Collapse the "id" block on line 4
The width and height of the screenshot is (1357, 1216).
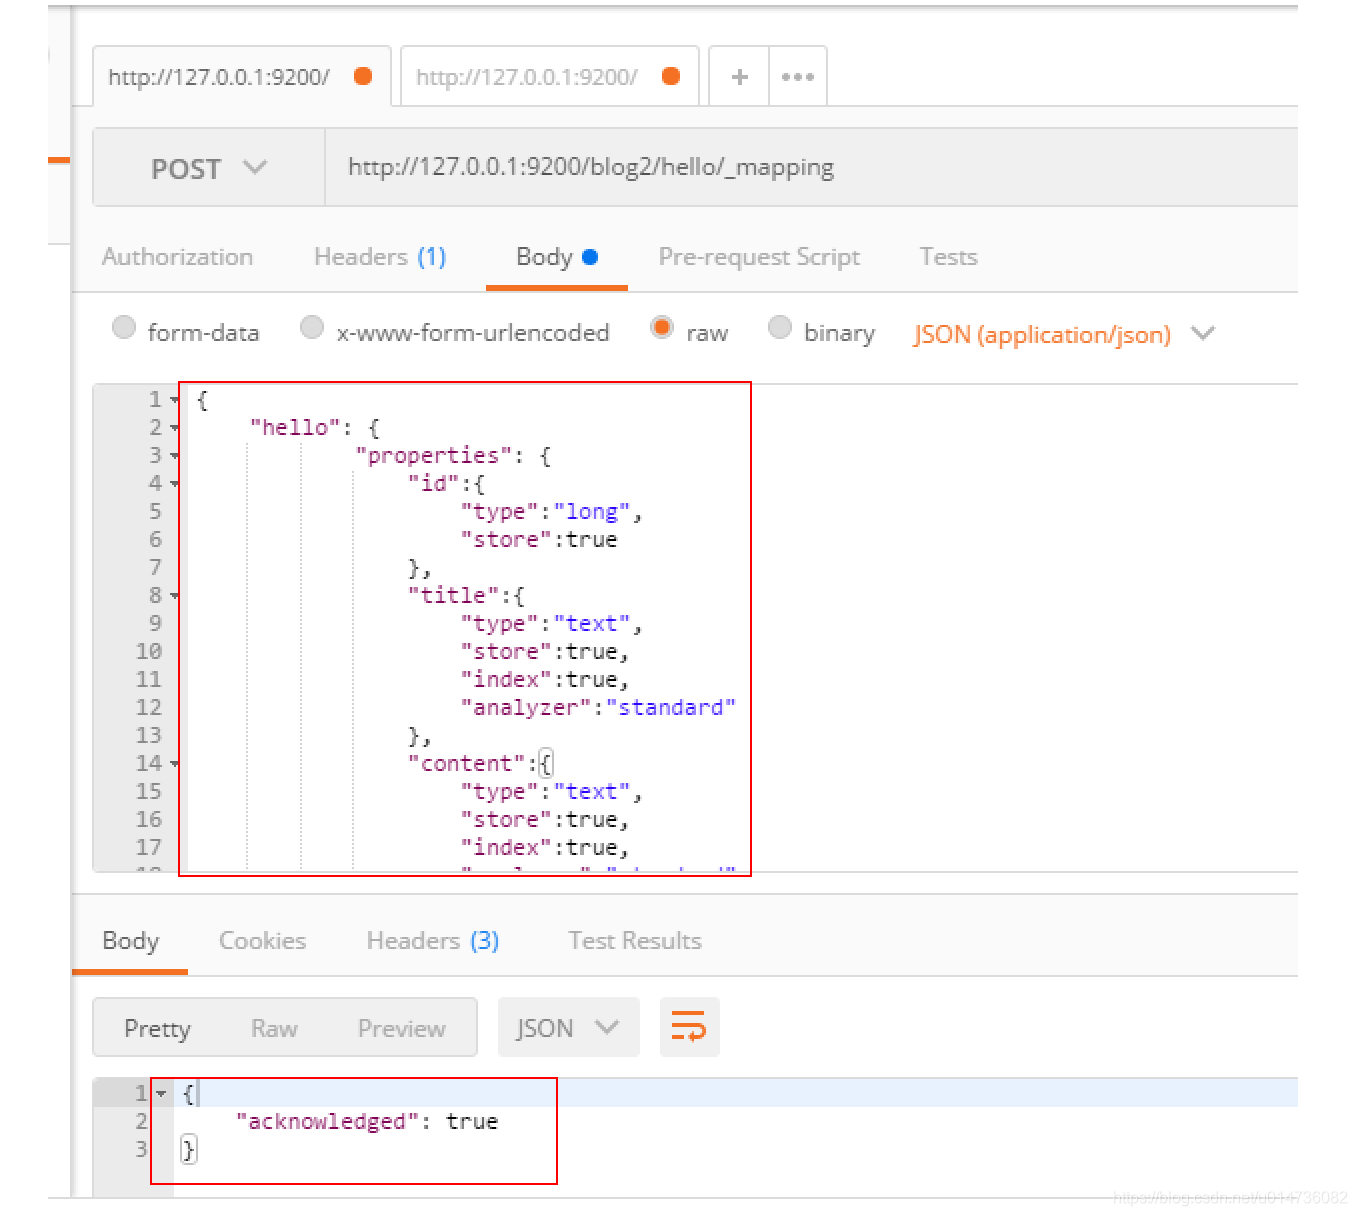point(175,484)
